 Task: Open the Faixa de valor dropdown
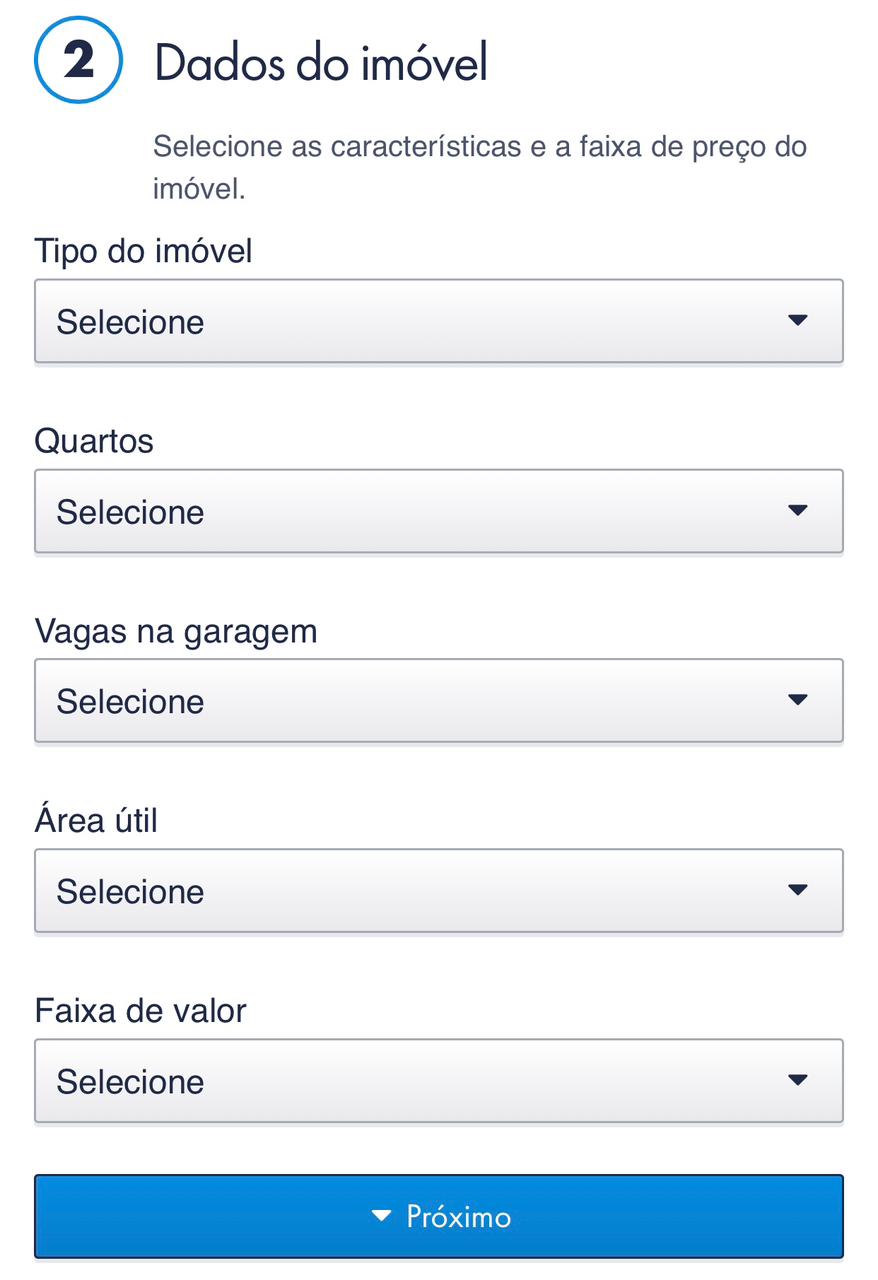coord(438,1080)
